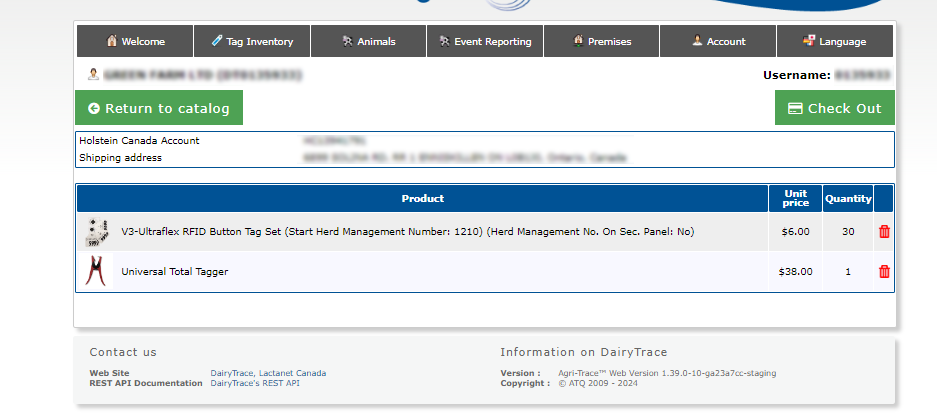
Task: Open the DairyTrace, Lactanet Canada link
Action: pos(268,373)
